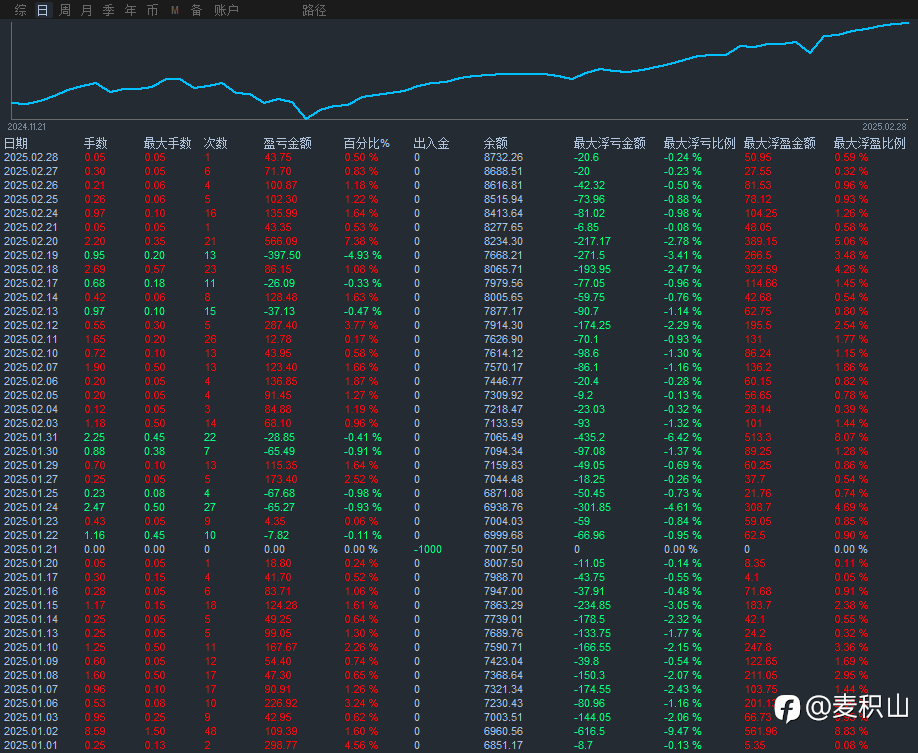
Task: Sort by the 日期 column header
Action: tap(16, 143)
